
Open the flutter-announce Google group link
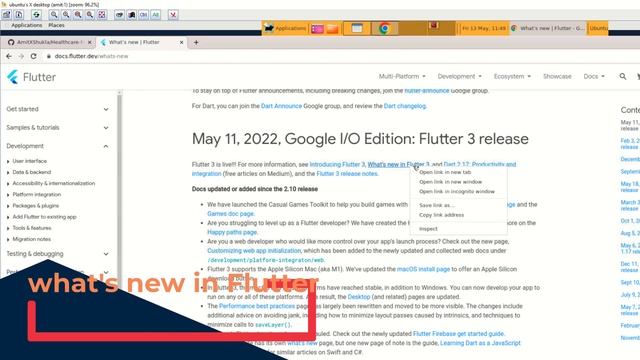(427, 91)
